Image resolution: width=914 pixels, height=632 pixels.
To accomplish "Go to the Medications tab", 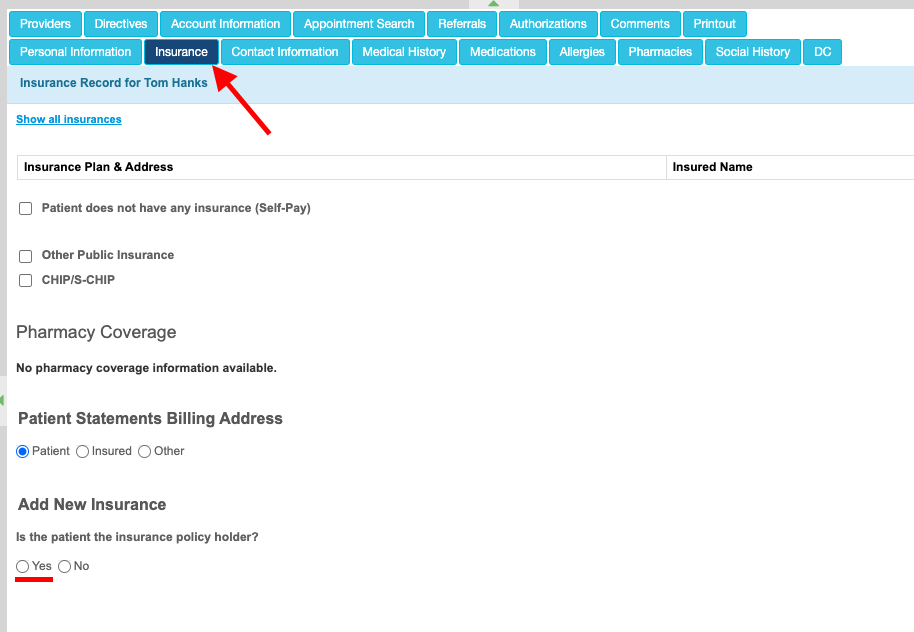I will click(503, 52).
